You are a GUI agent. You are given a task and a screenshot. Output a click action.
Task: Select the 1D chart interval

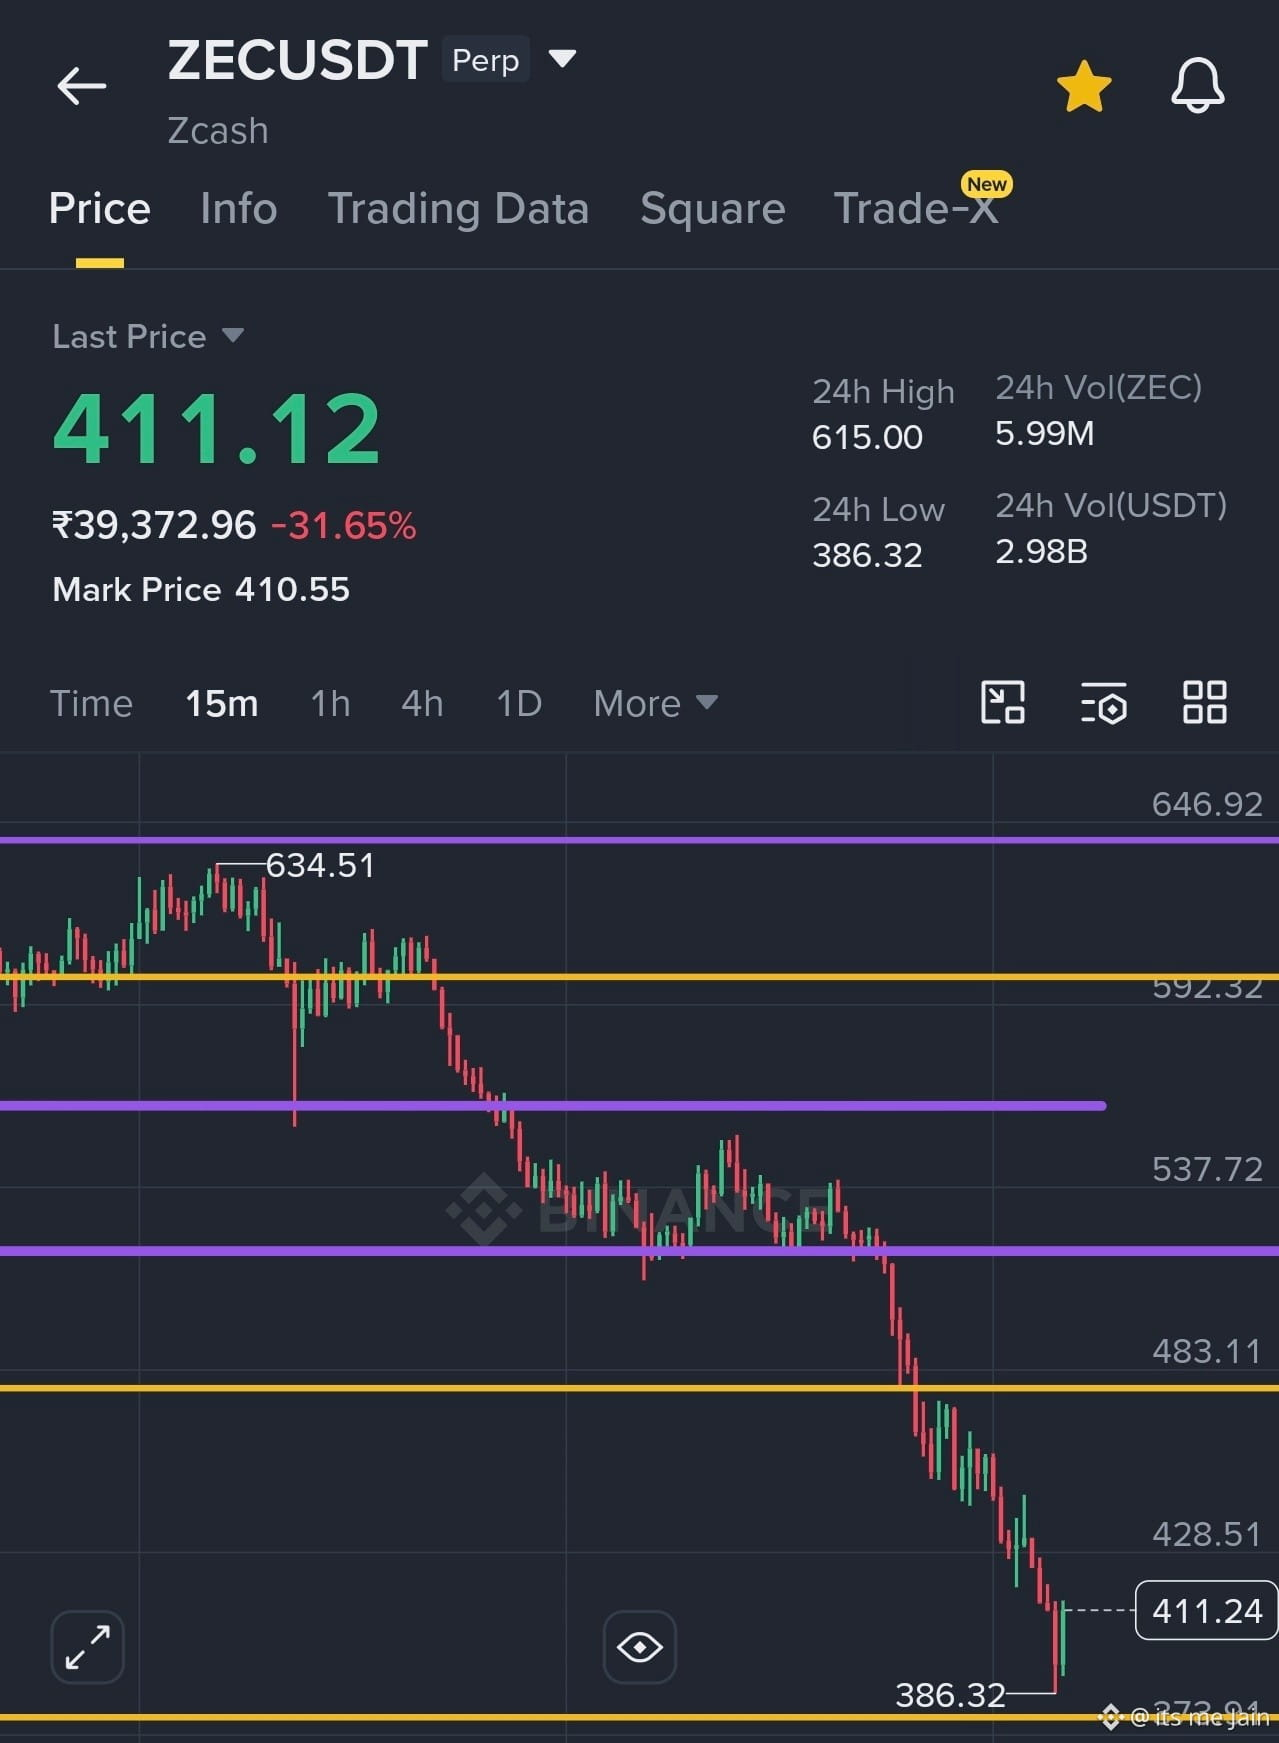519,703
